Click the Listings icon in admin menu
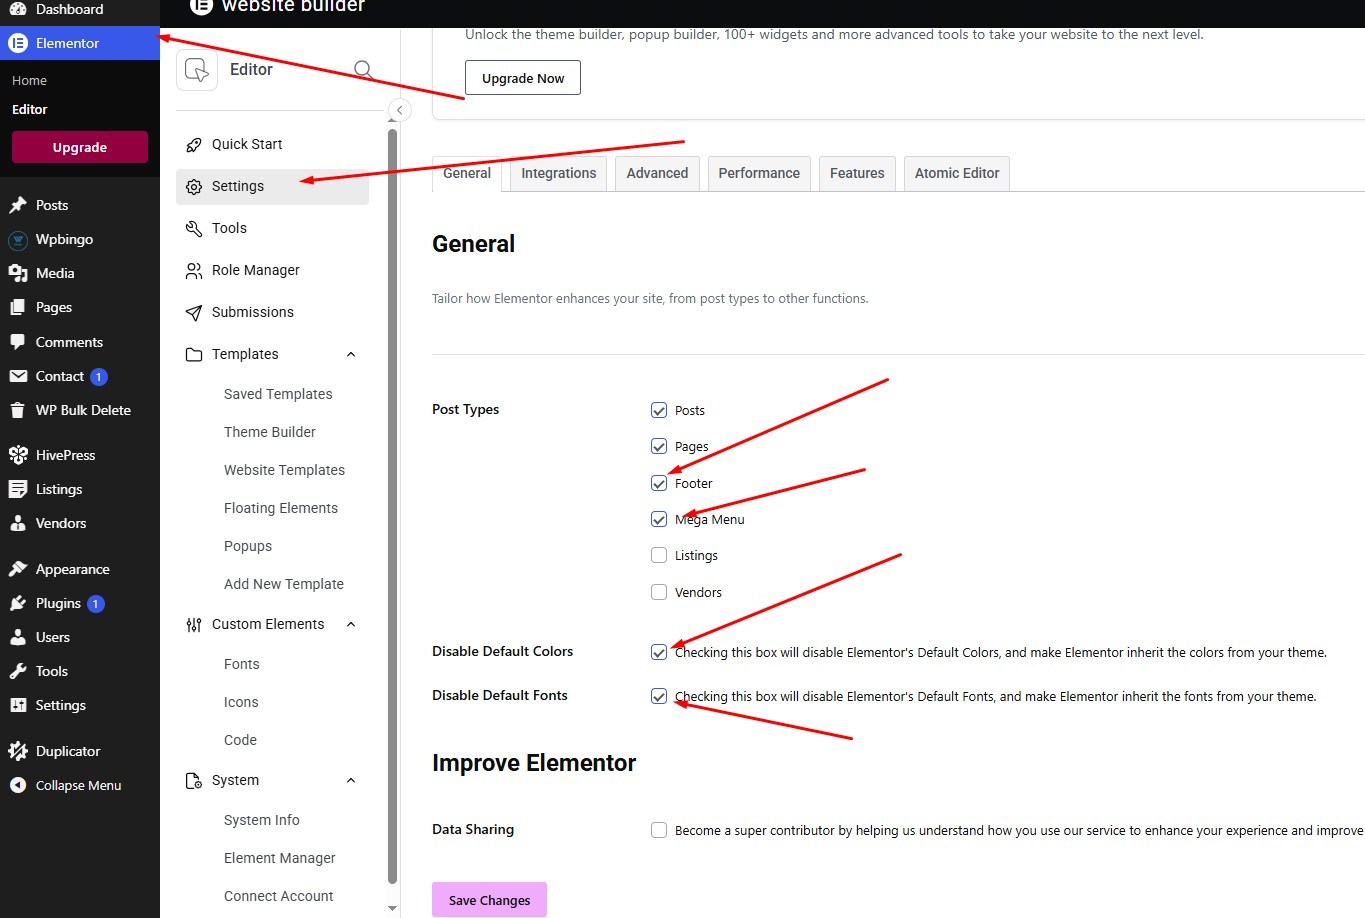Screen dimensions: 1365x918 pyautogui.click(x=18, y=489)
